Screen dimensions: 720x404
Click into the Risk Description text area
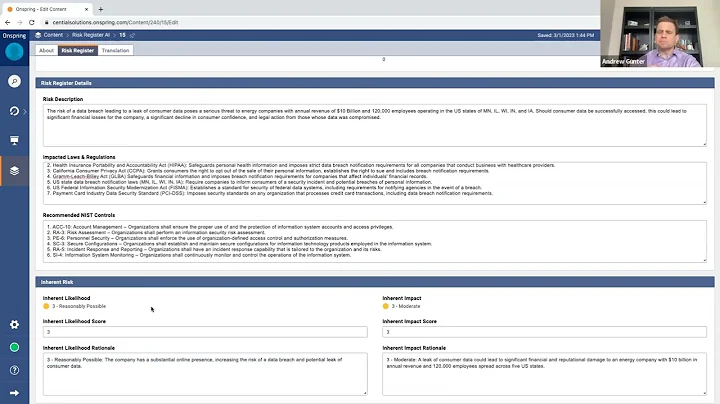375,125
